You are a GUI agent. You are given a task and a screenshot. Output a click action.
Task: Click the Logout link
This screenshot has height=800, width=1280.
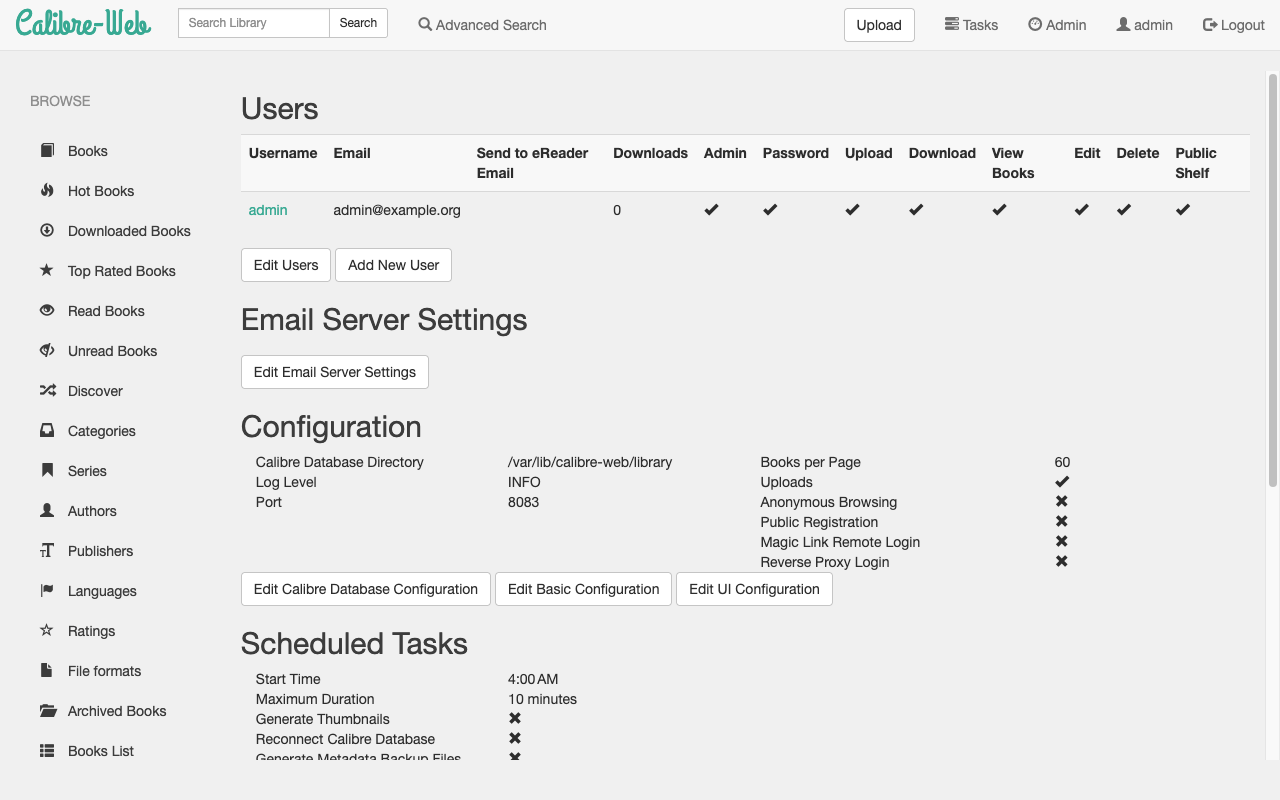click(1234, 25)
